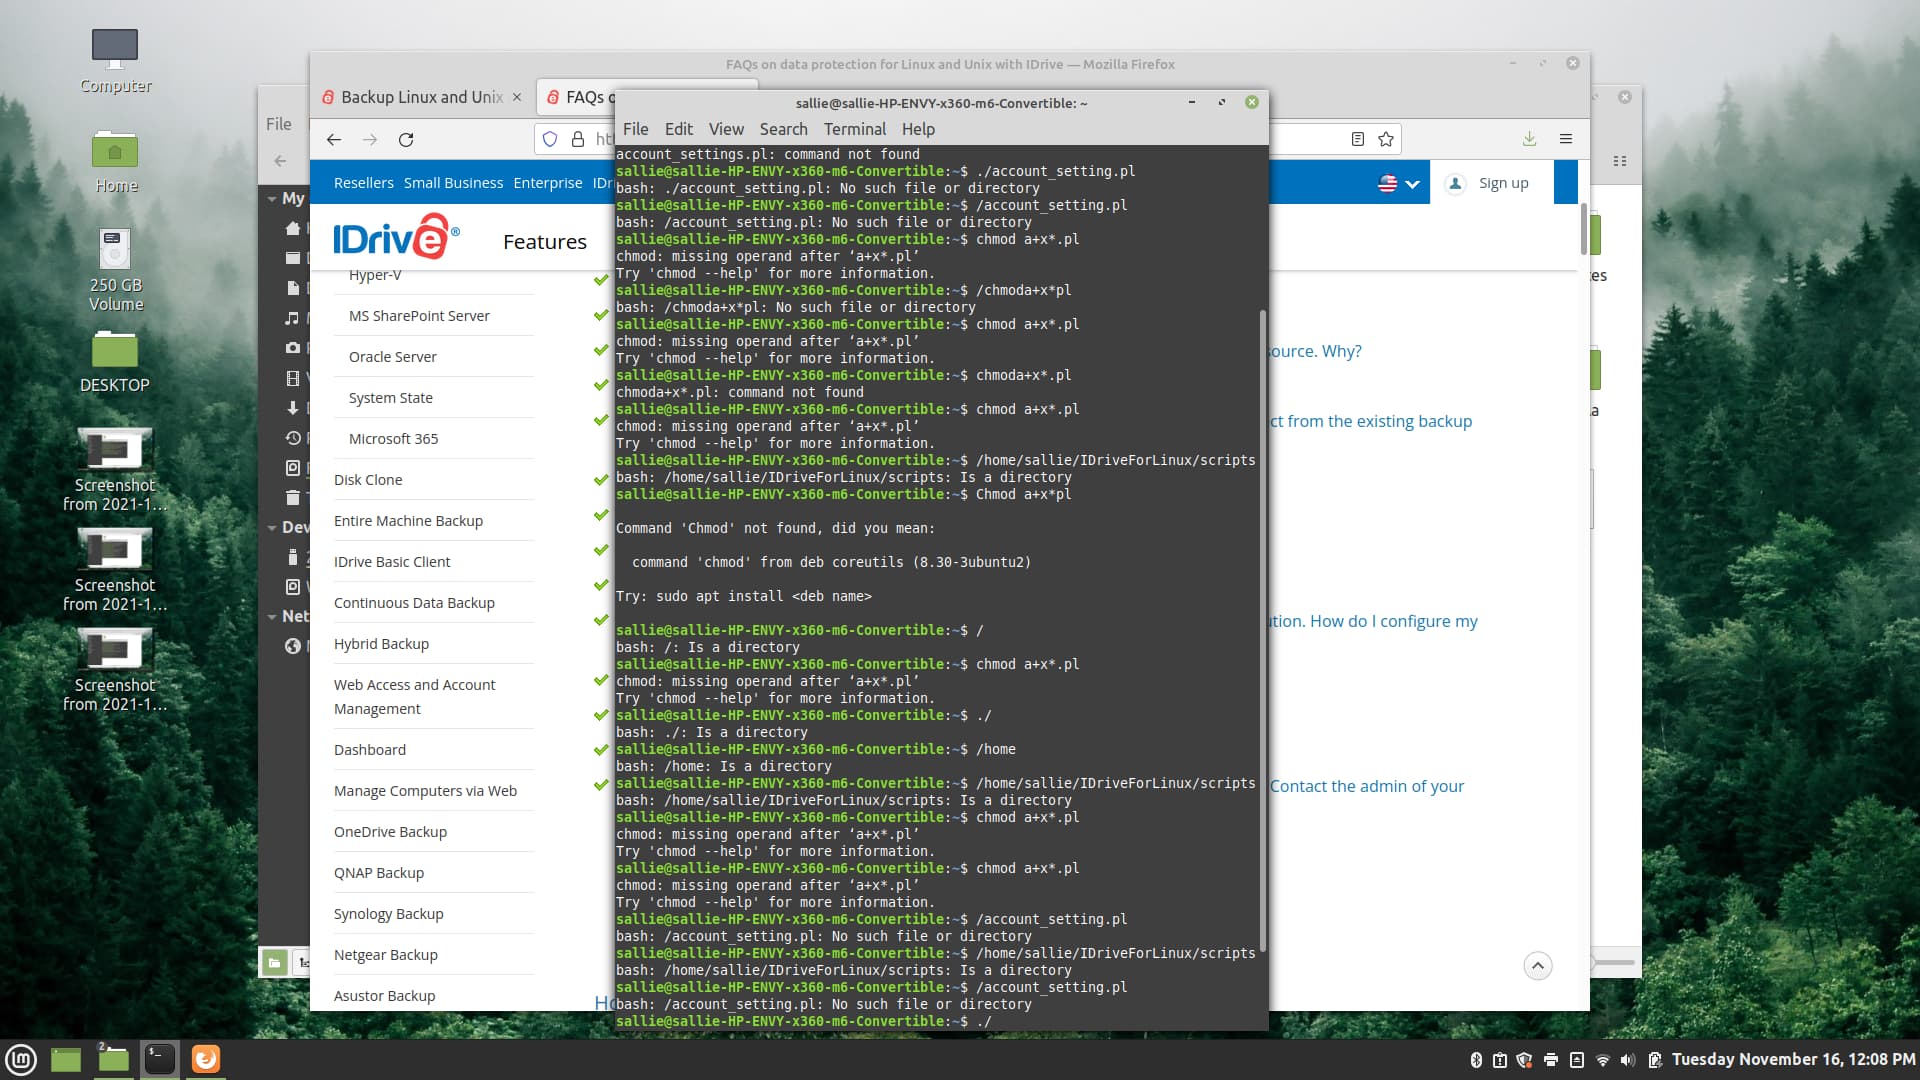1920x1080 pixels.
Task: Open terminal Search menu
Action: point(783,129)
